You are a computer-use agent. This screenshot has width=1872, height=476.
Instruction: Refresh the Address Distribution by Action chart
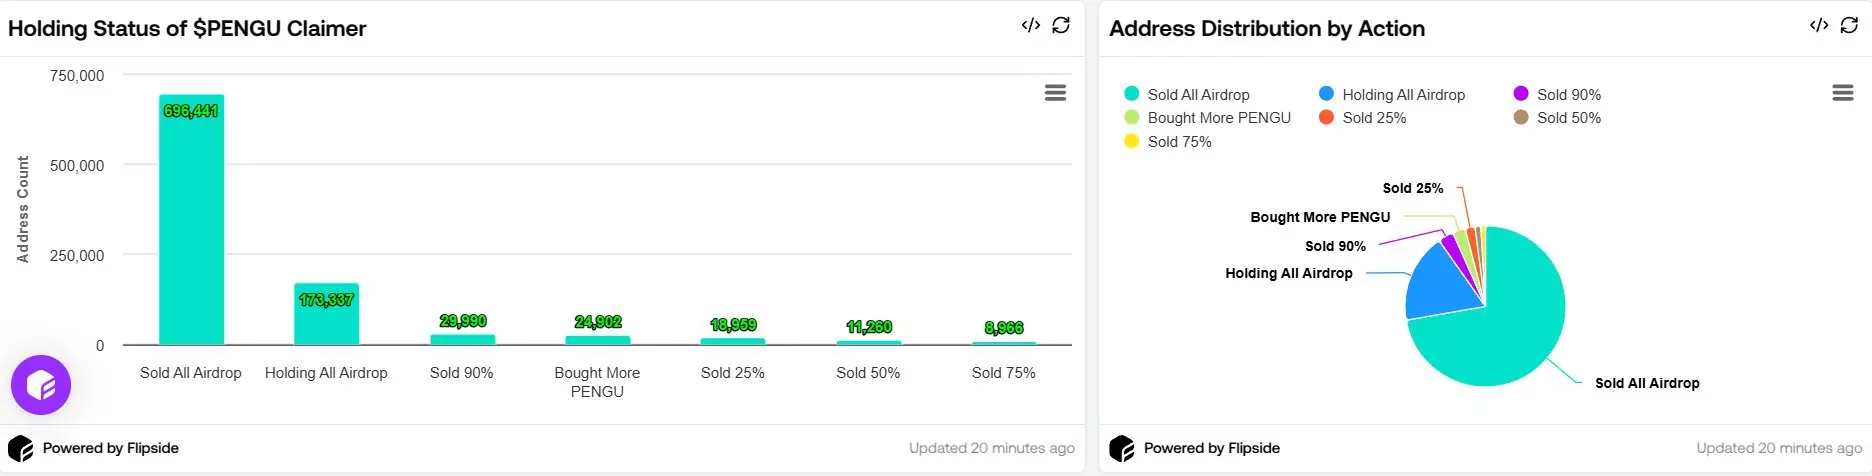pos(1849,26)
